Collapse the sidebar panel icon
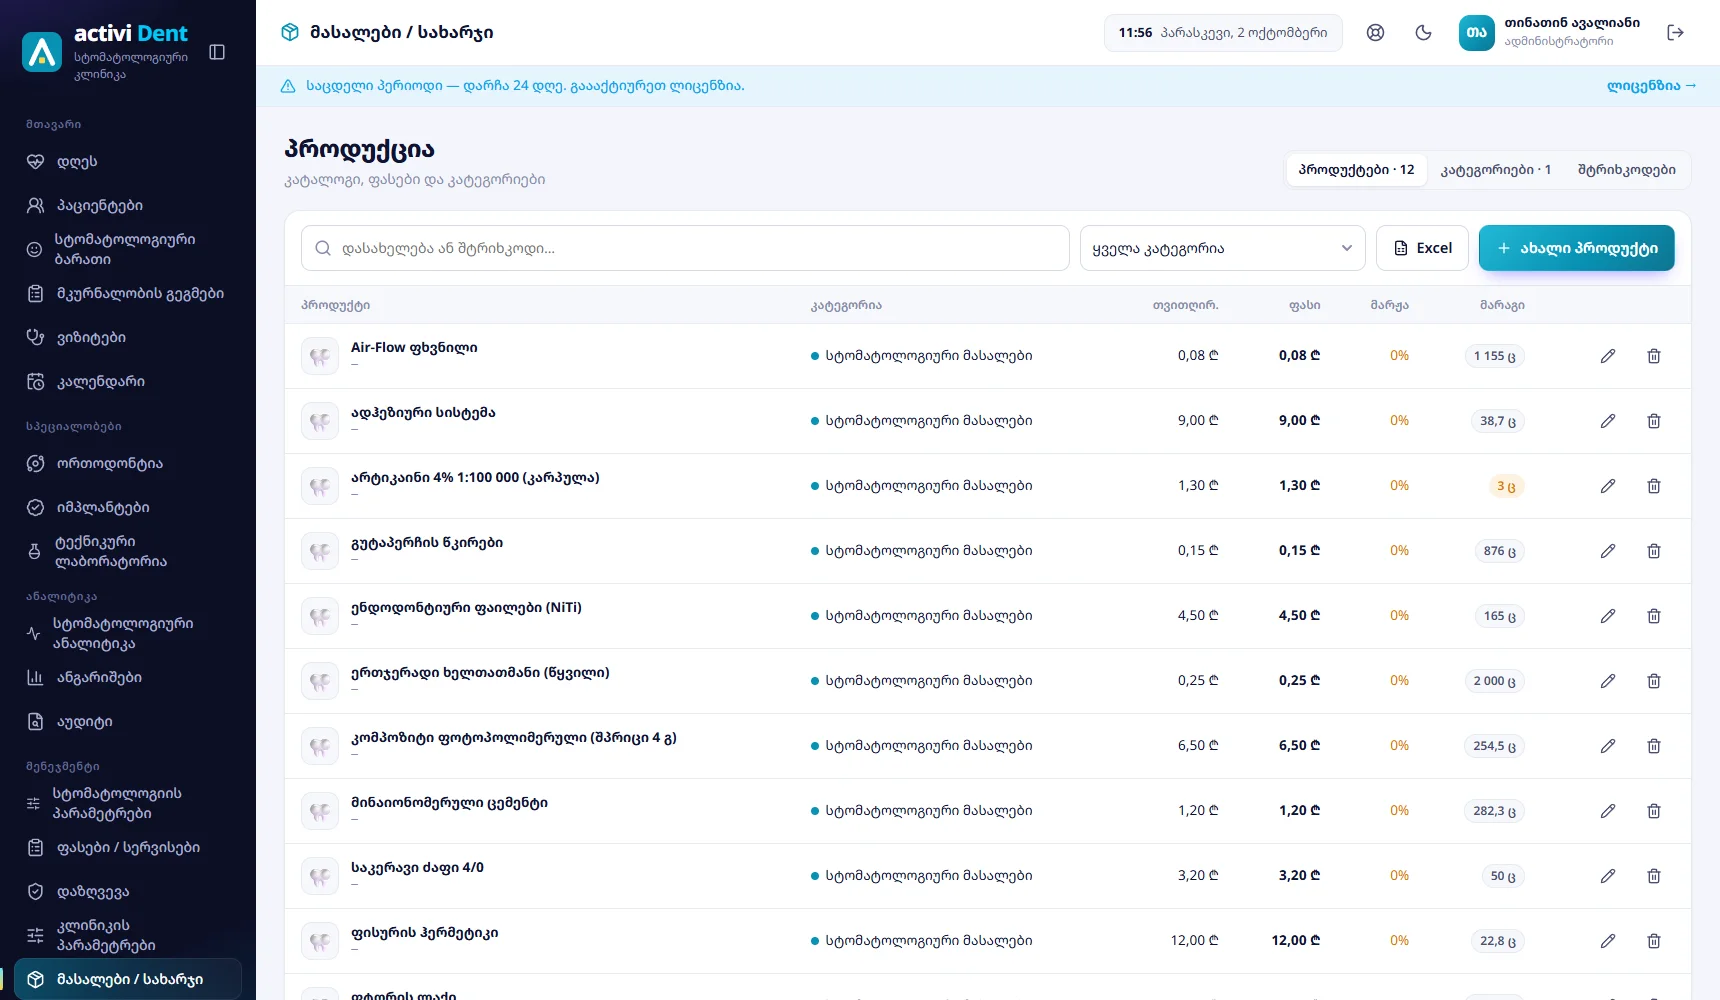The width and height of the screenshot is (1720, 1000). pyautogui.click(x=217, y=52)
